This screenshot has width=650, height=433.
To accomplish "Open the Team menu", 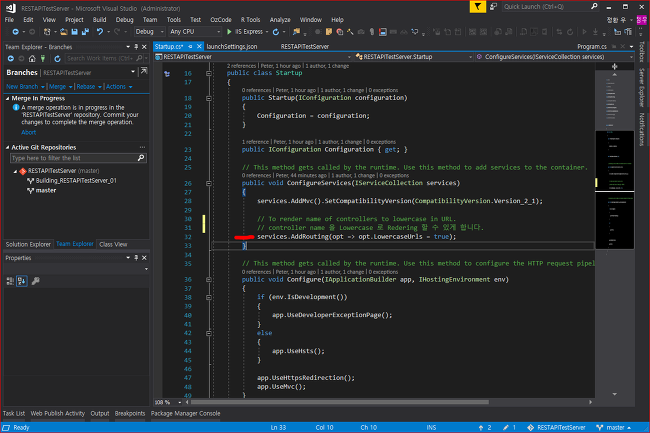I will pyautogui.click(x=150, y=19).
